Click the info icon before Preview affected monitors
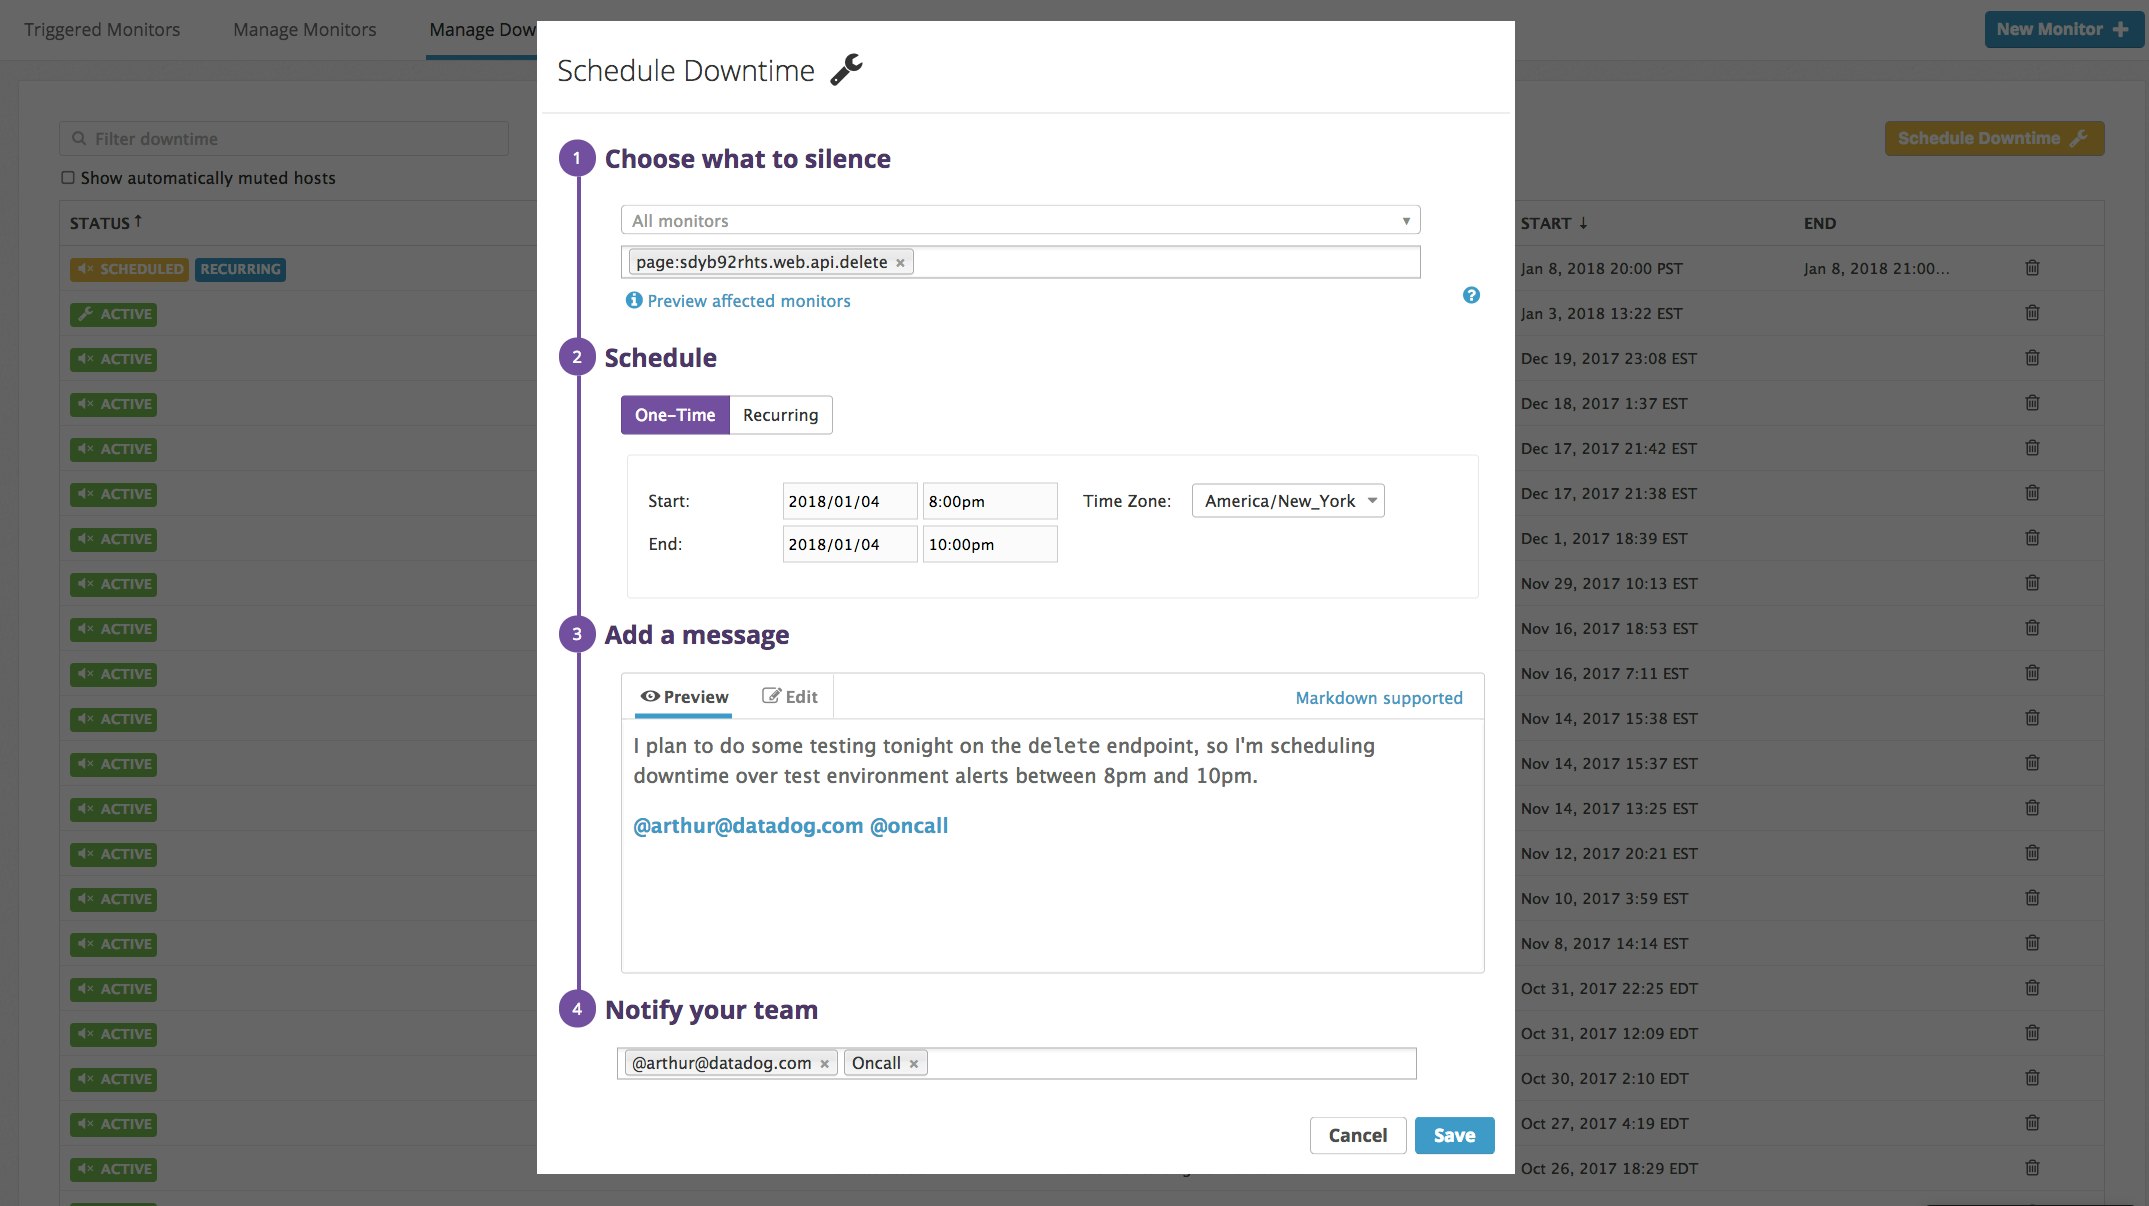Image resolution: width=2149 pixels, height=1206 pixels. pos(634,300)
